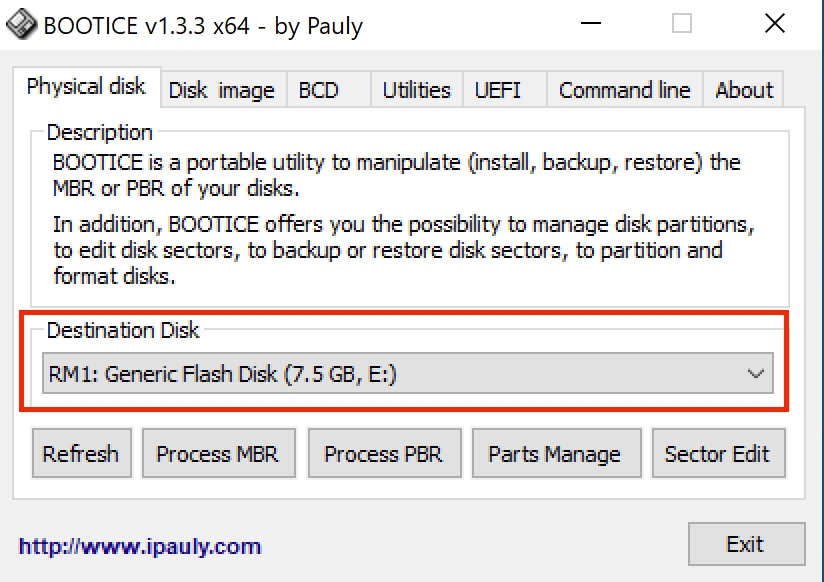Switch to the Physical disk tab
This screenshot has width=824, height=582.
(86, 87)
